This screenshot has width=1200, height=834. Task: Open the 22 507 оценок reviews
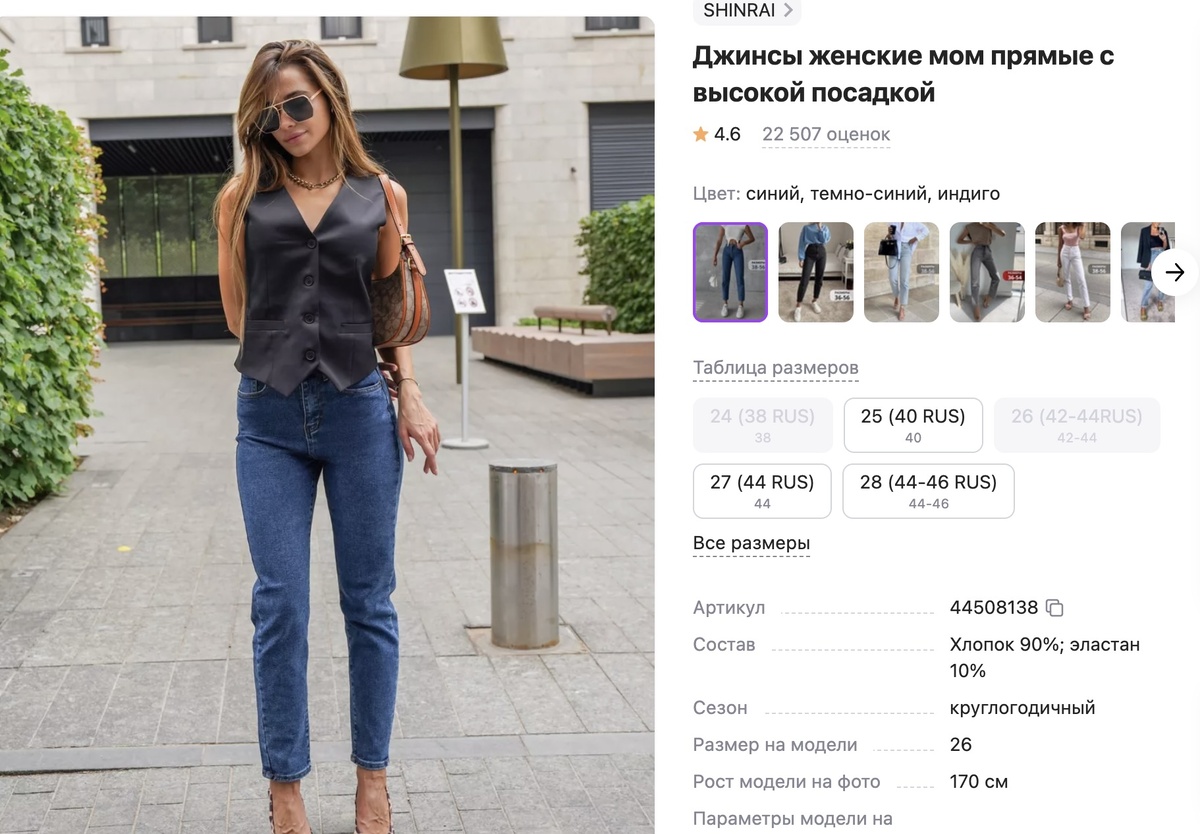point(826,134)
